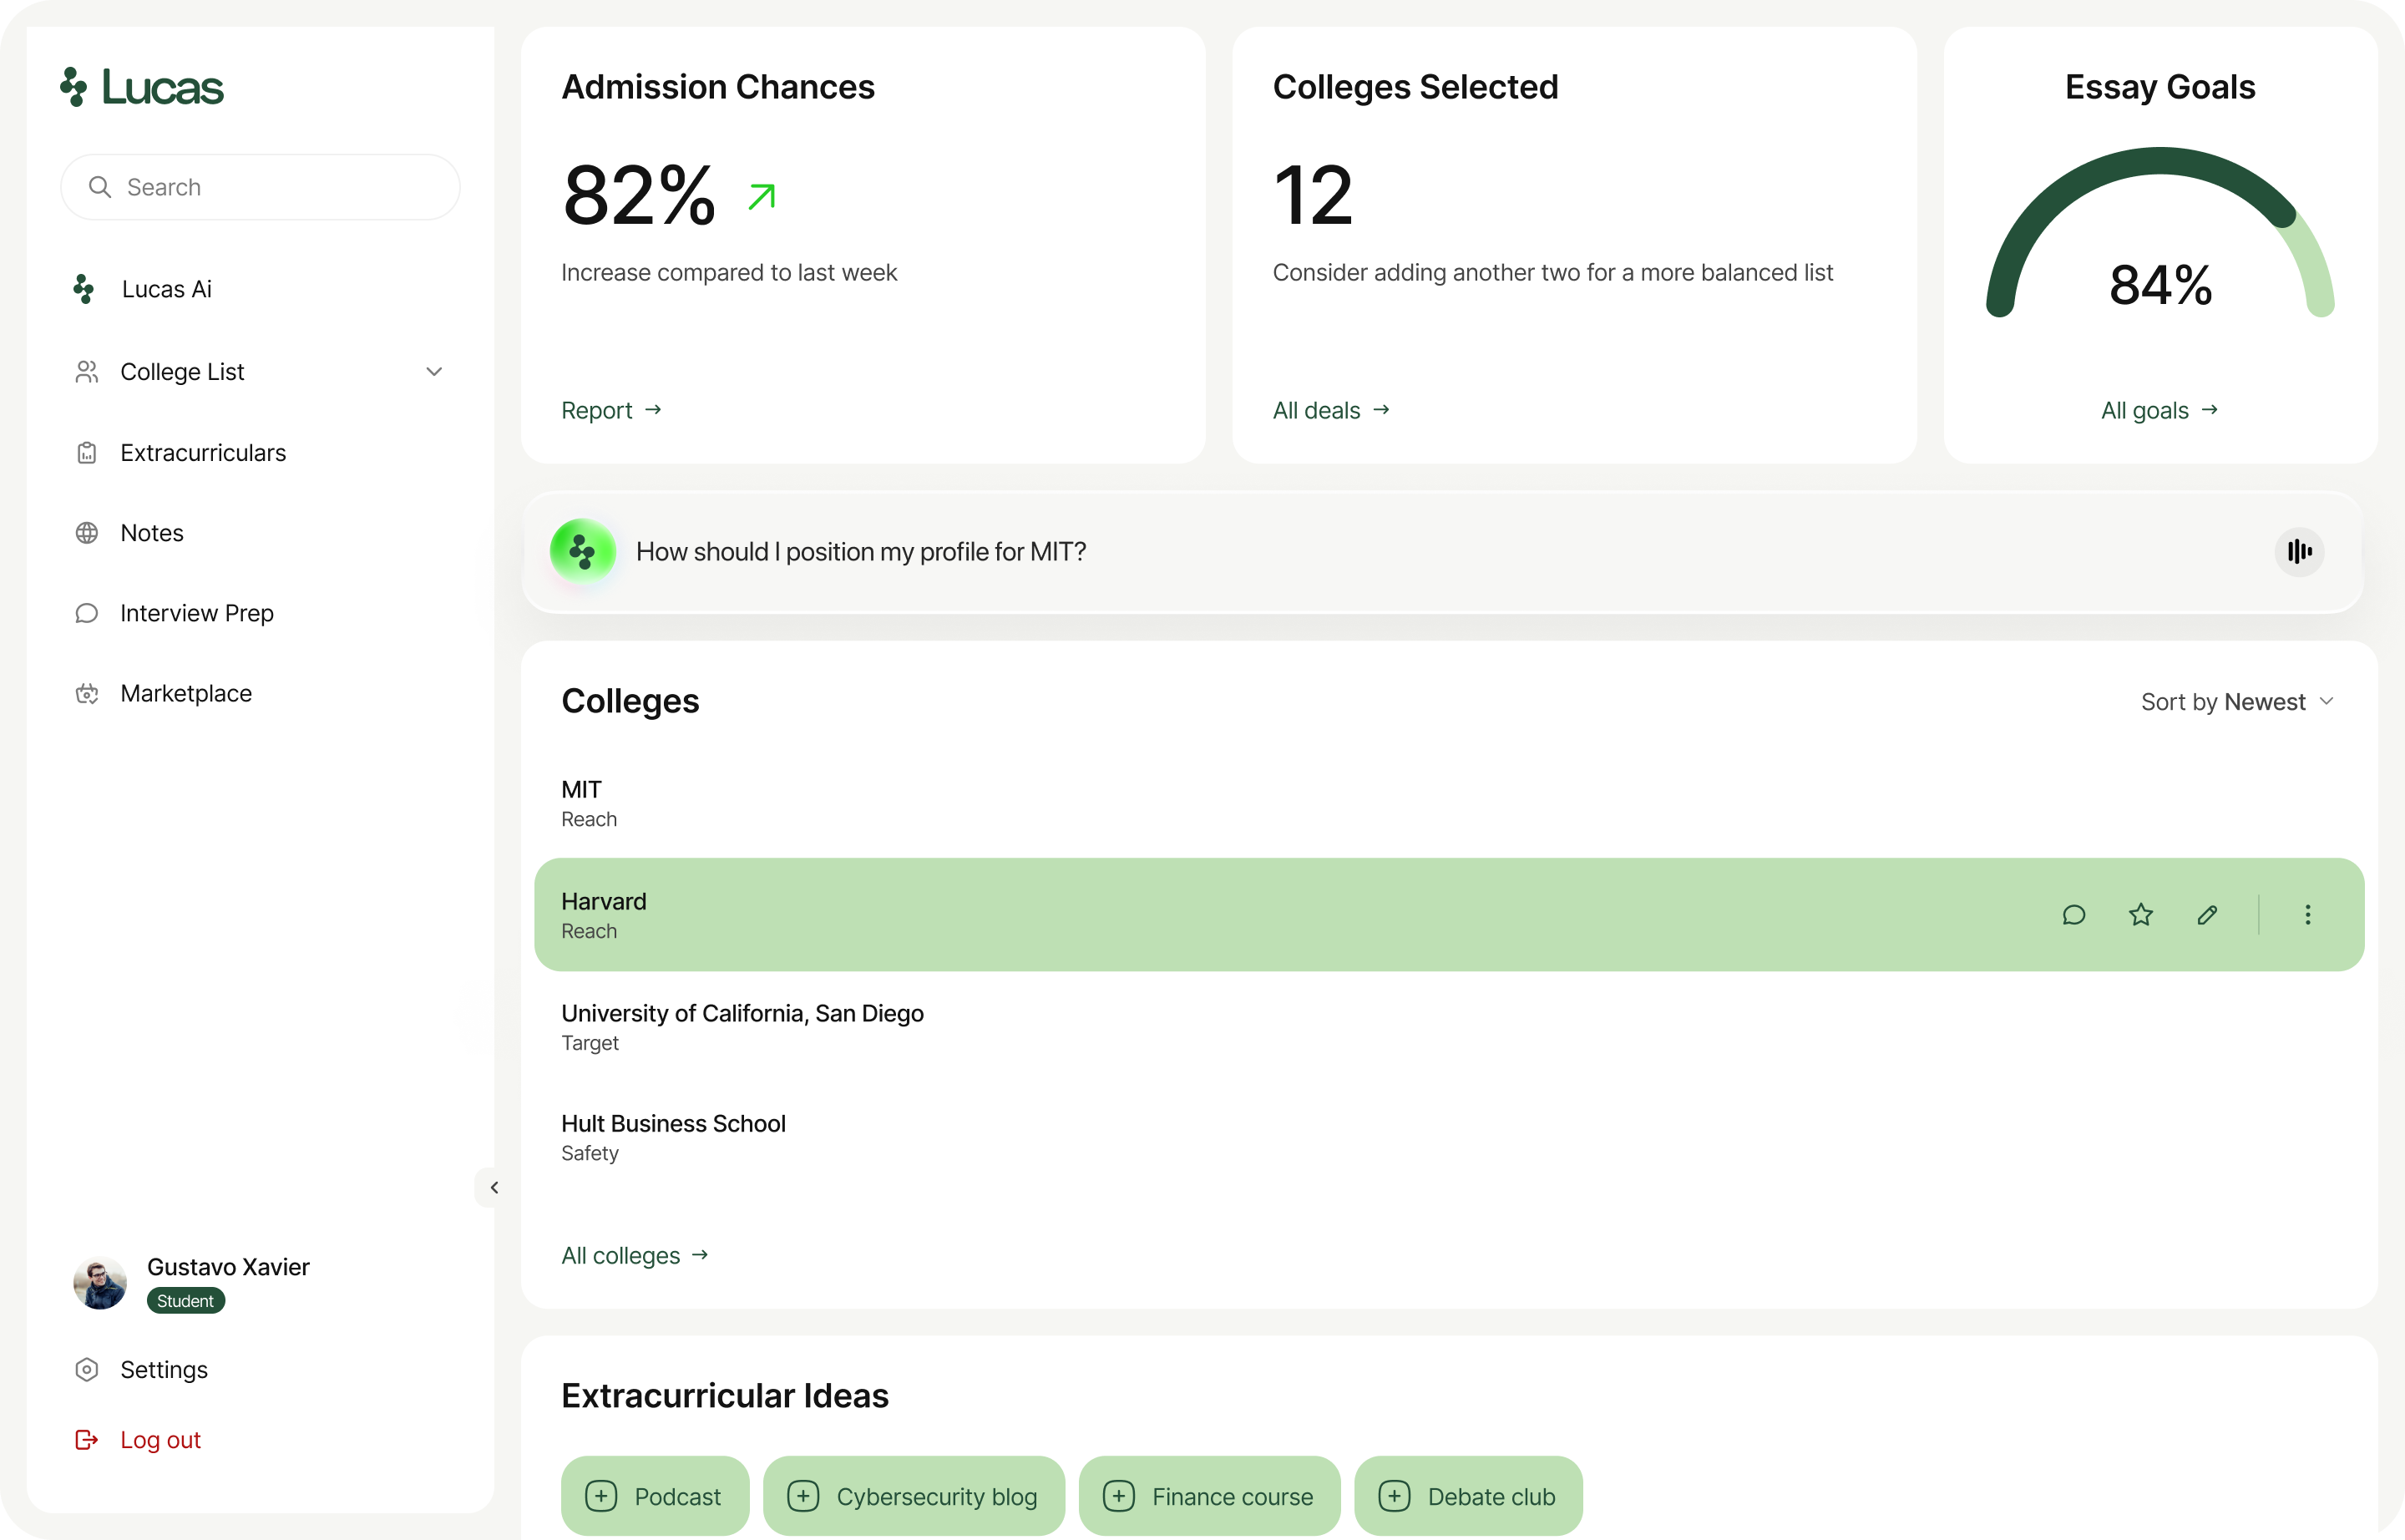Viewport: 2405px width, 1540px height.
Task: Click the voice waveform icon in the prompt bar
Action: (x=2299, y=552)
